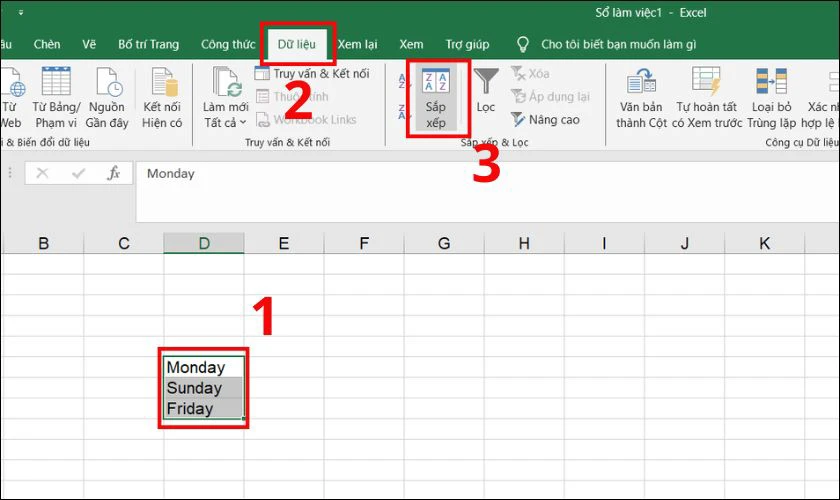
Task: Click the Workbook Links button
Action: tap(306, 120)
